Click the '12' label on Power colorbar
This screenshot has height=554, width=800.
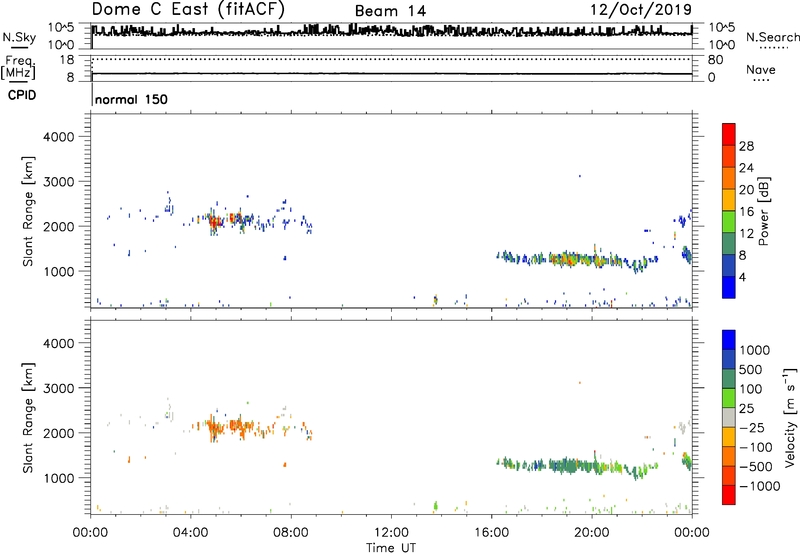tap(746, 234)
